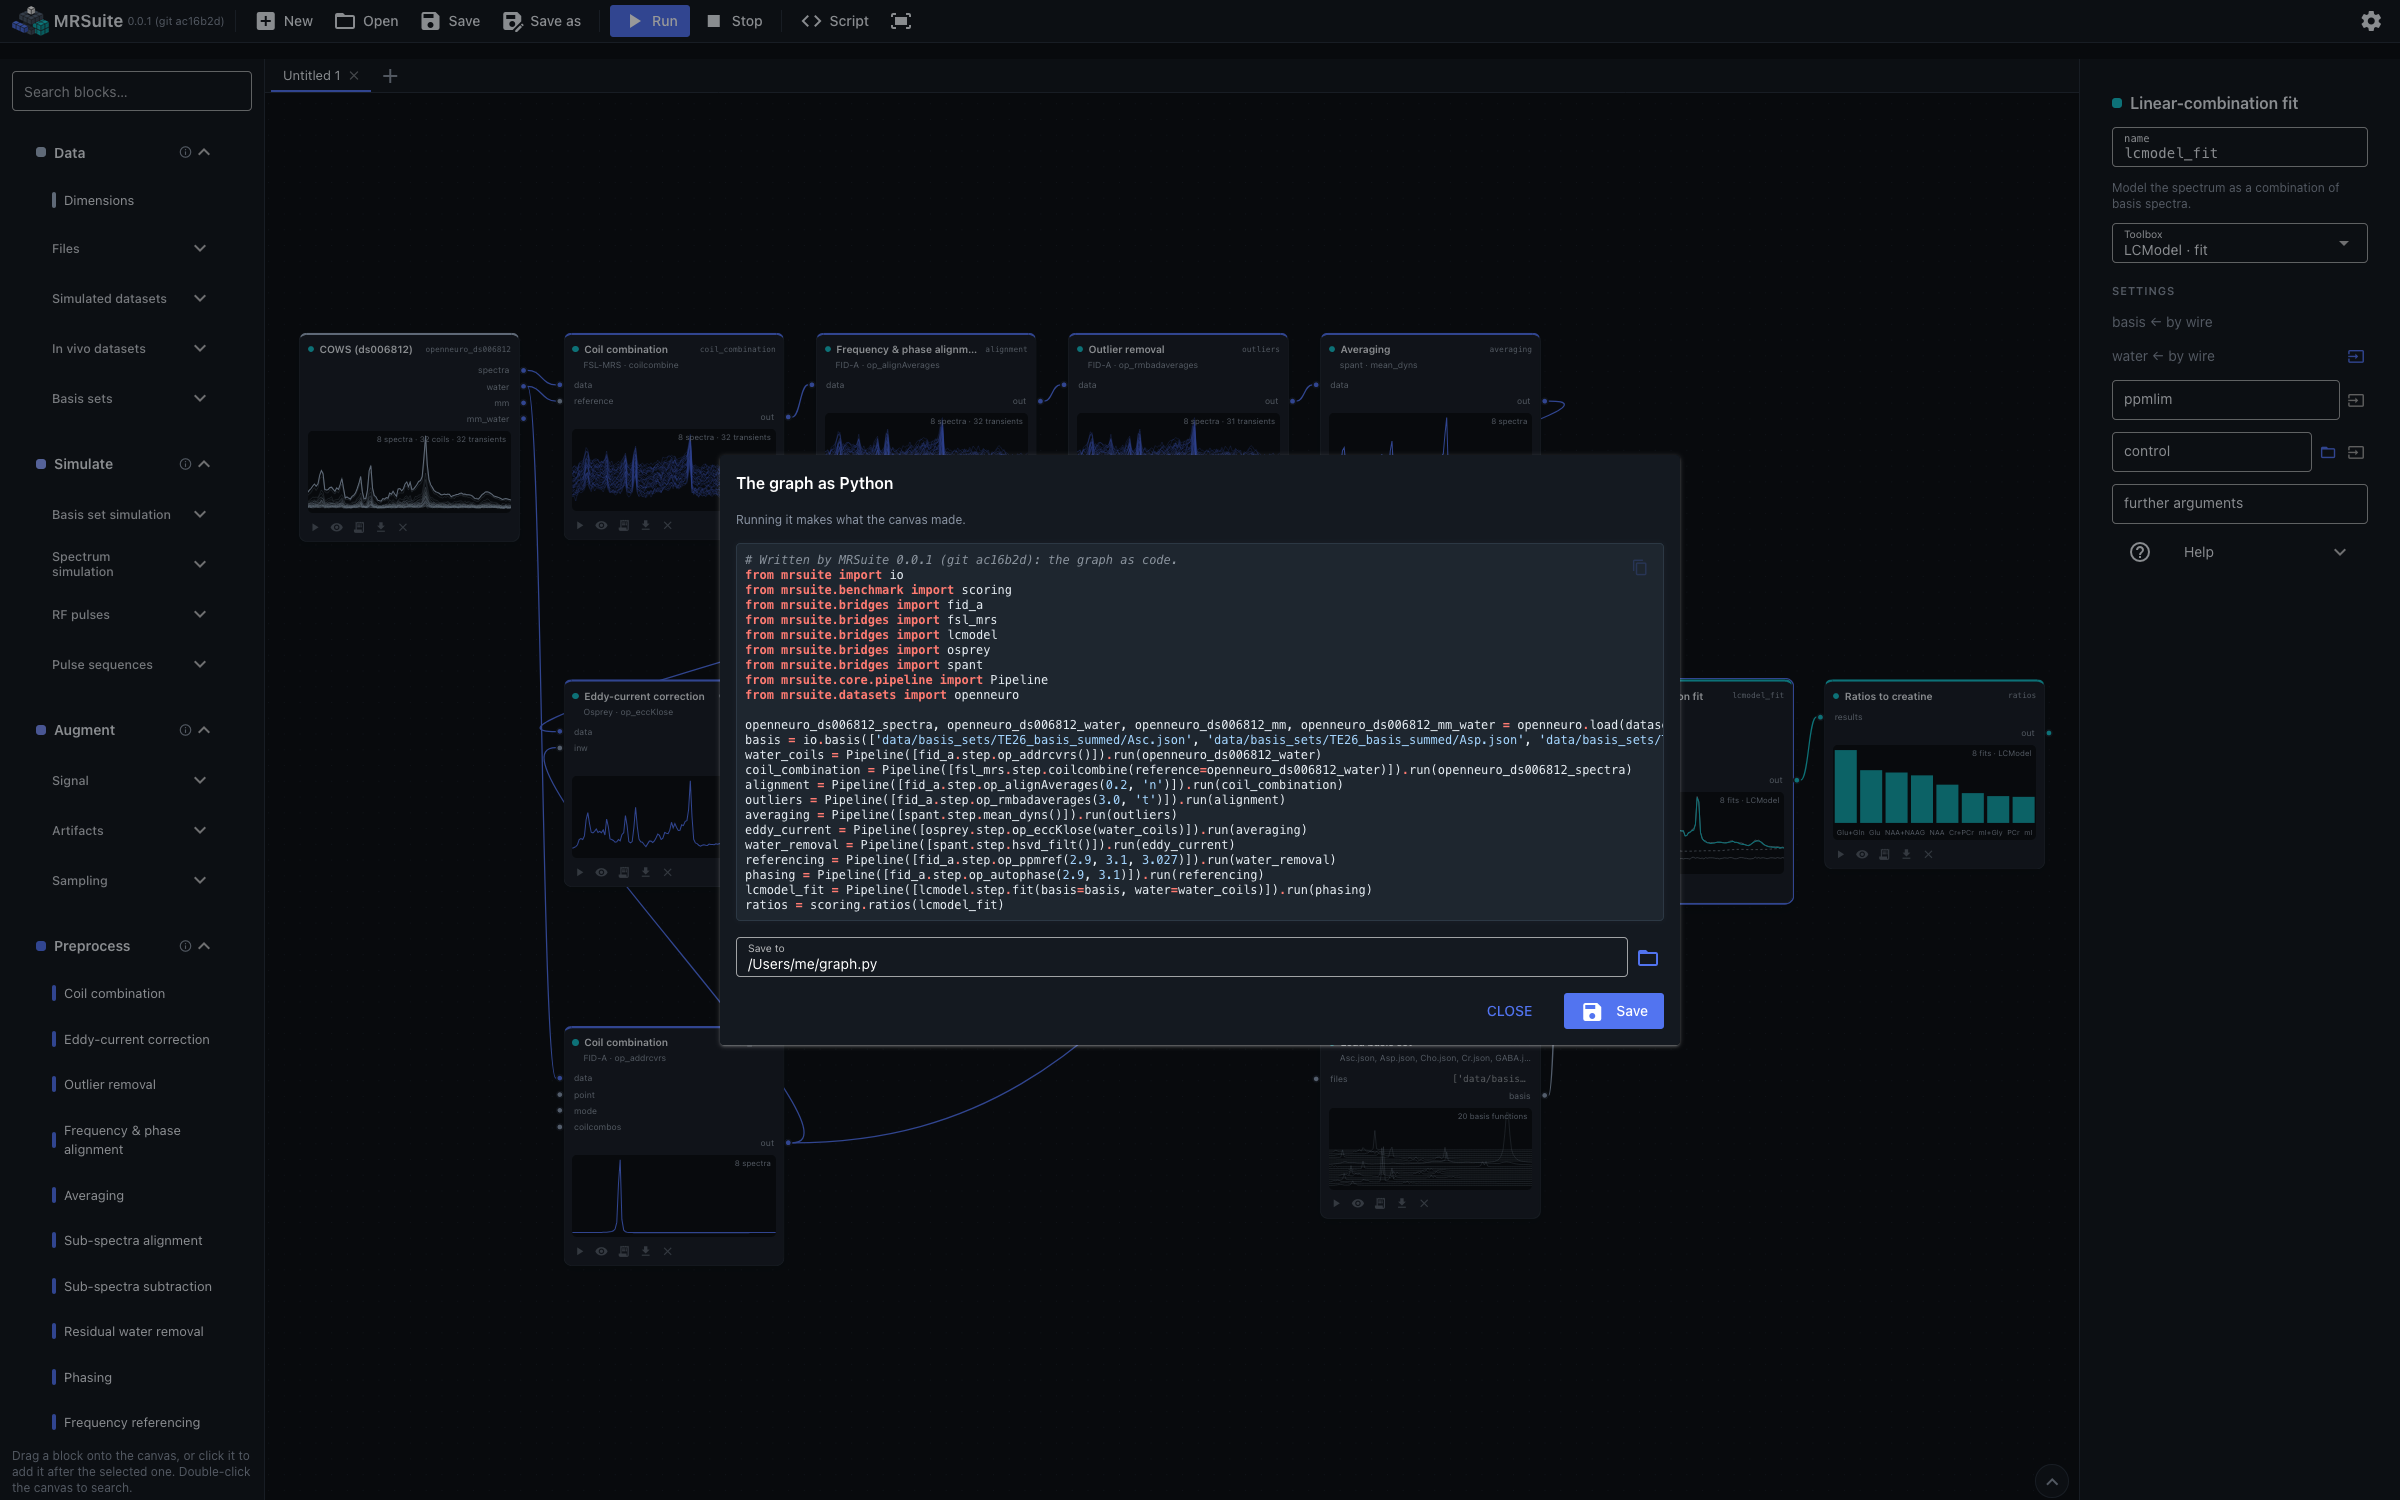Click CLOSE in the Python dialog
Image resolution: width=2400 pixels, height=1500 pixels.
coord(1509,1011)
